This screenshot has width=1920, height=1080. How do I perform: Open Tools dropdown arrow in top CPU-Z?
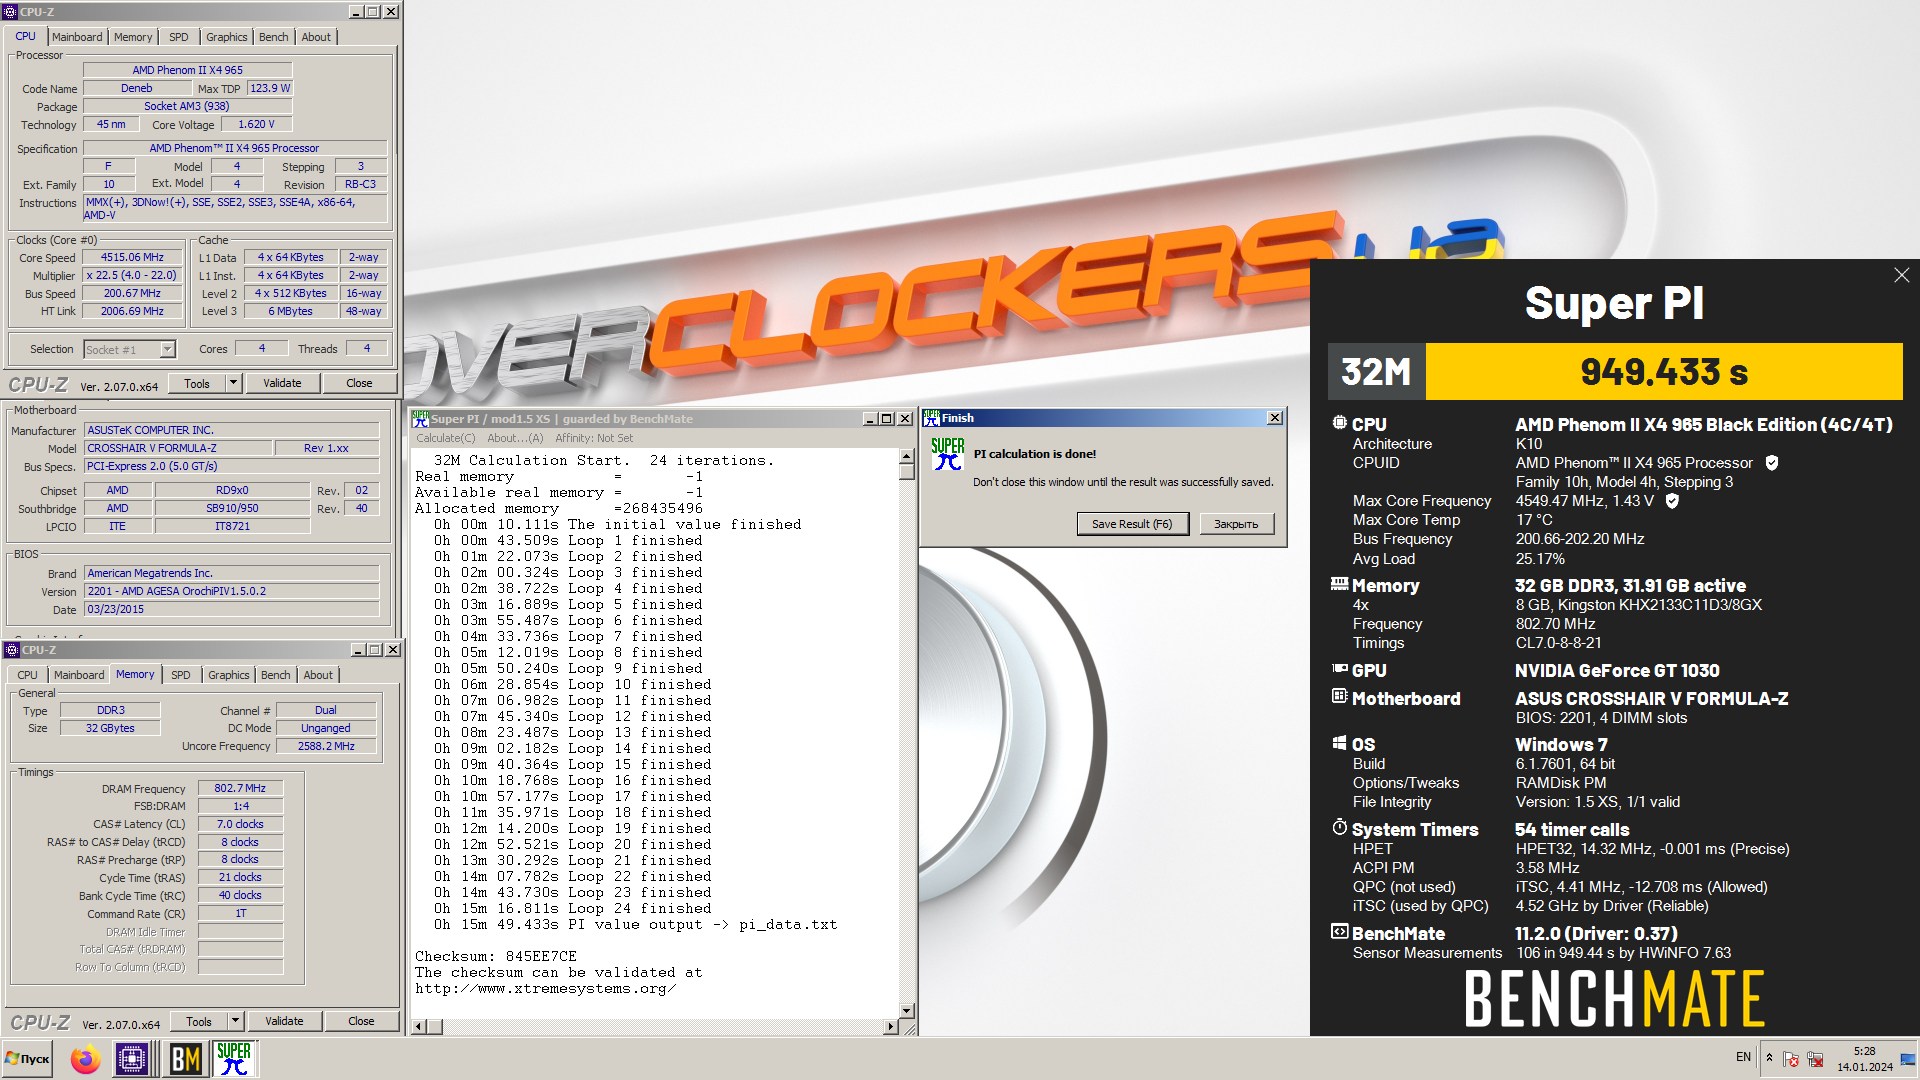click(233, 383)
